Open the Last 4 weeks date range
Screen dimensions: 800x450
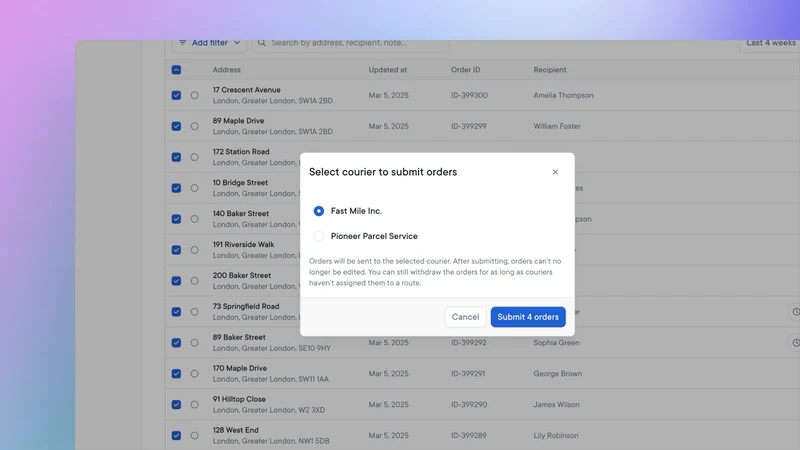coord(770,43)
